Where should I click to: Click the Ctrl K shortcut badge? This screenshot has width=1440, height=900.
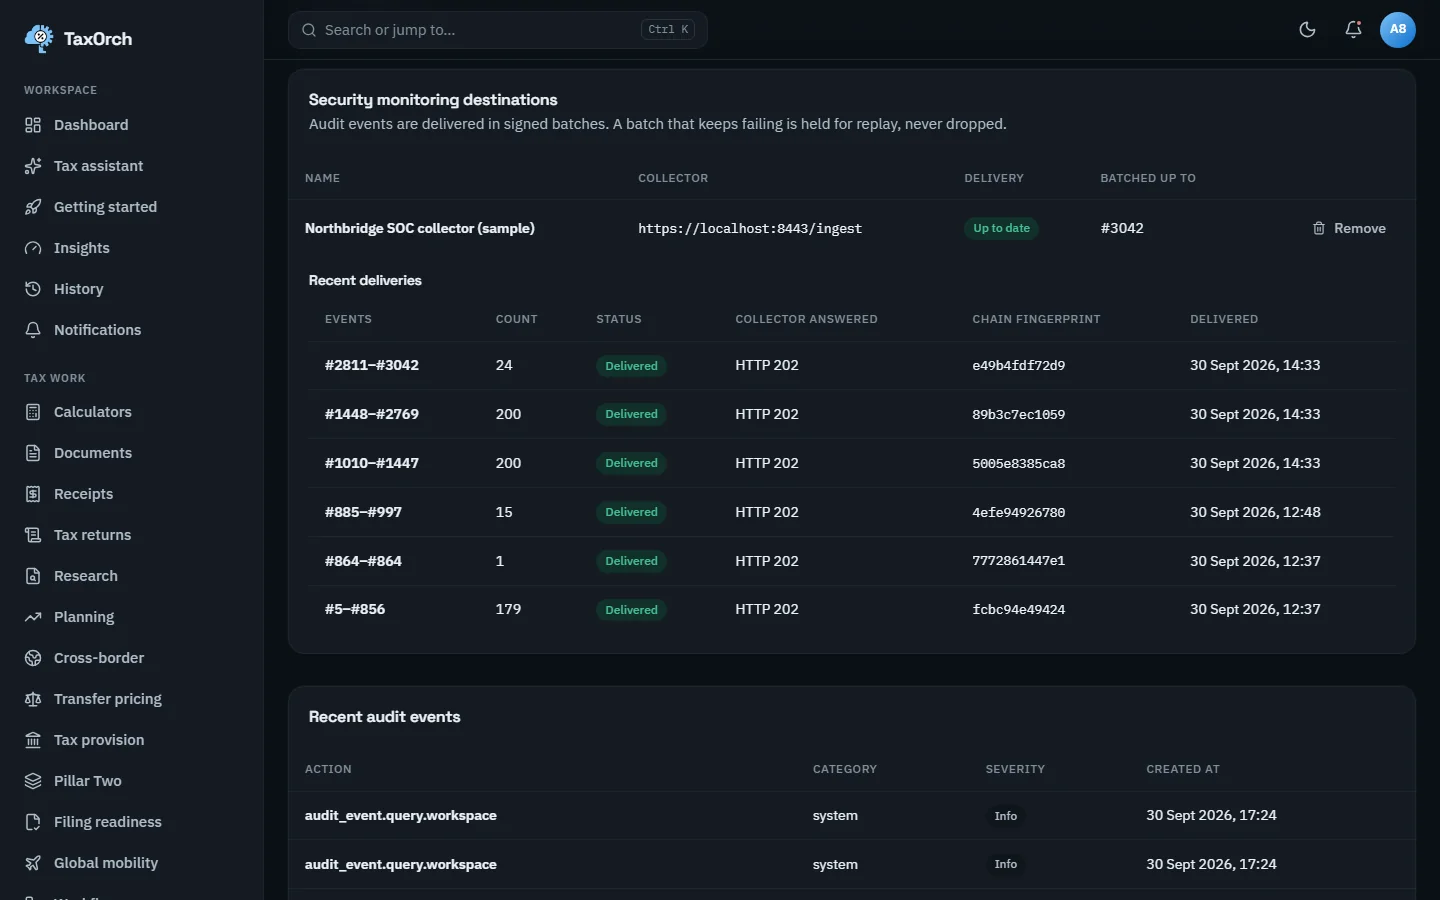click(668, 30)
